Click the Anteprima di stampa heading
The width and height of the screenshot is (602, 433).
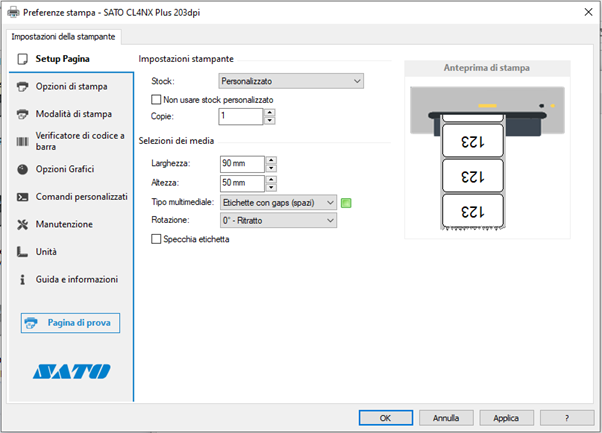click(487, 68)
